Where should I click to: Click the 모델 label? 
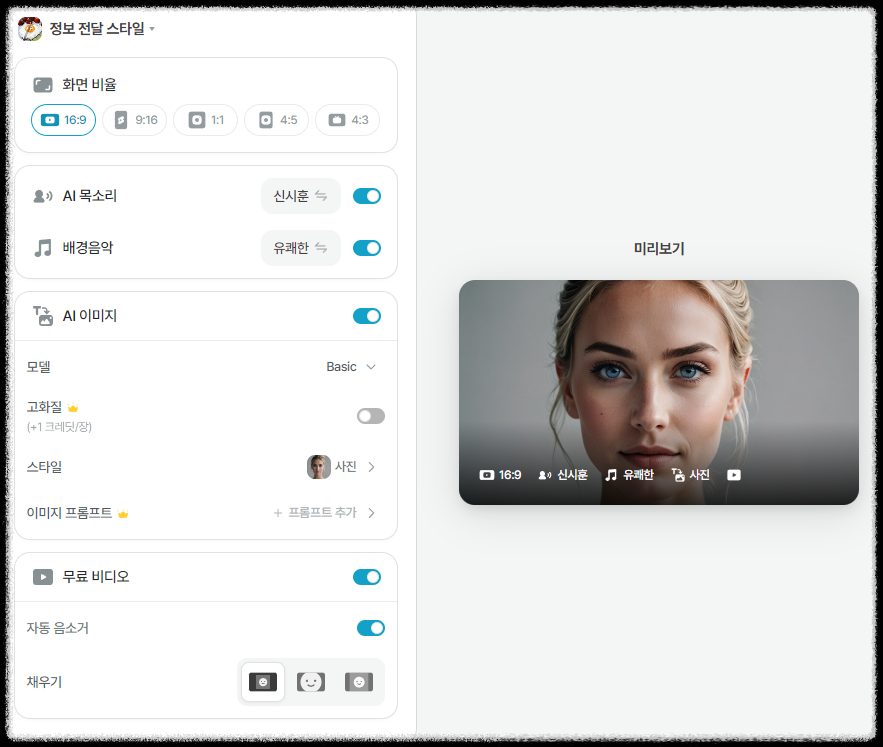pyautogui.click(x=38, y=367)
